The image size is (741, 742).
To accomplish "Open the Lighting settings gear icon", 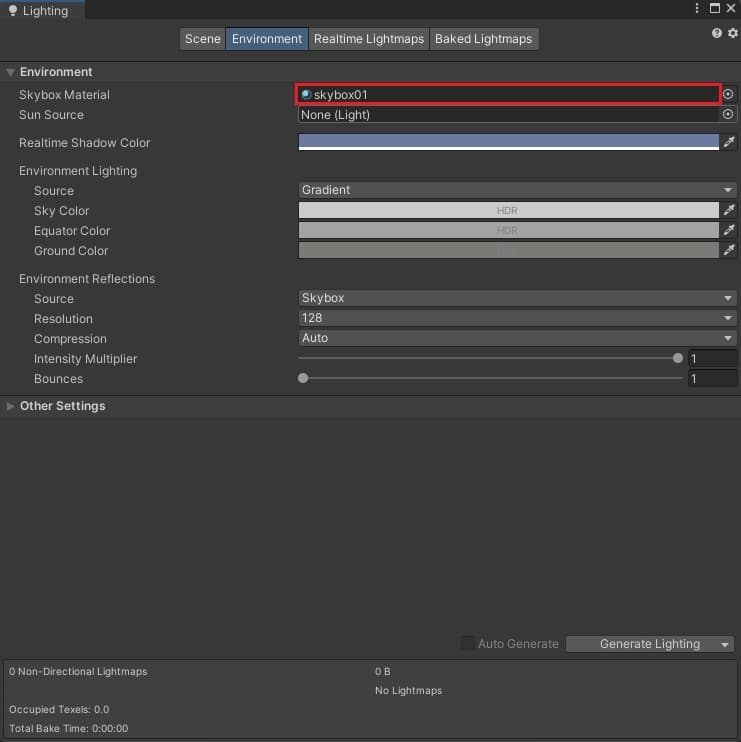I will [x=731, y=33].
